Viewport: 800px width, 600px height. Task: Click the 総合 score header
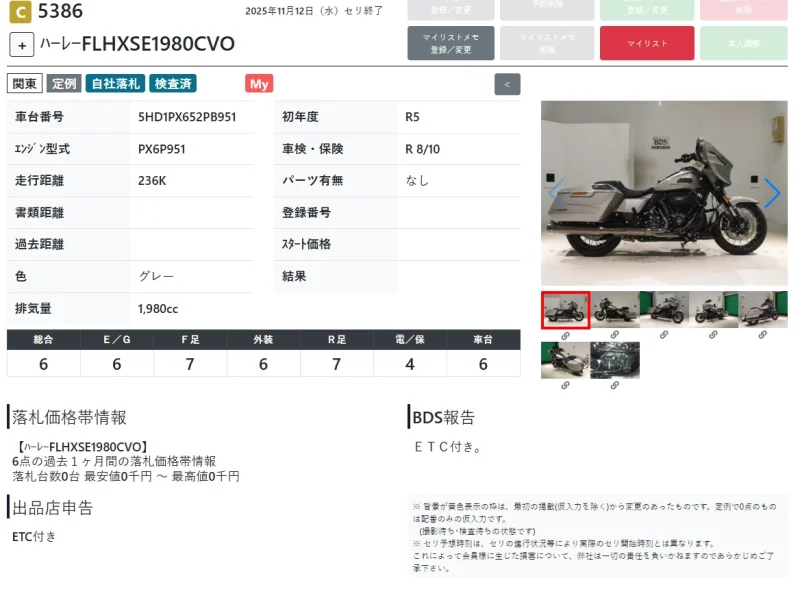(x=43, y=340)
